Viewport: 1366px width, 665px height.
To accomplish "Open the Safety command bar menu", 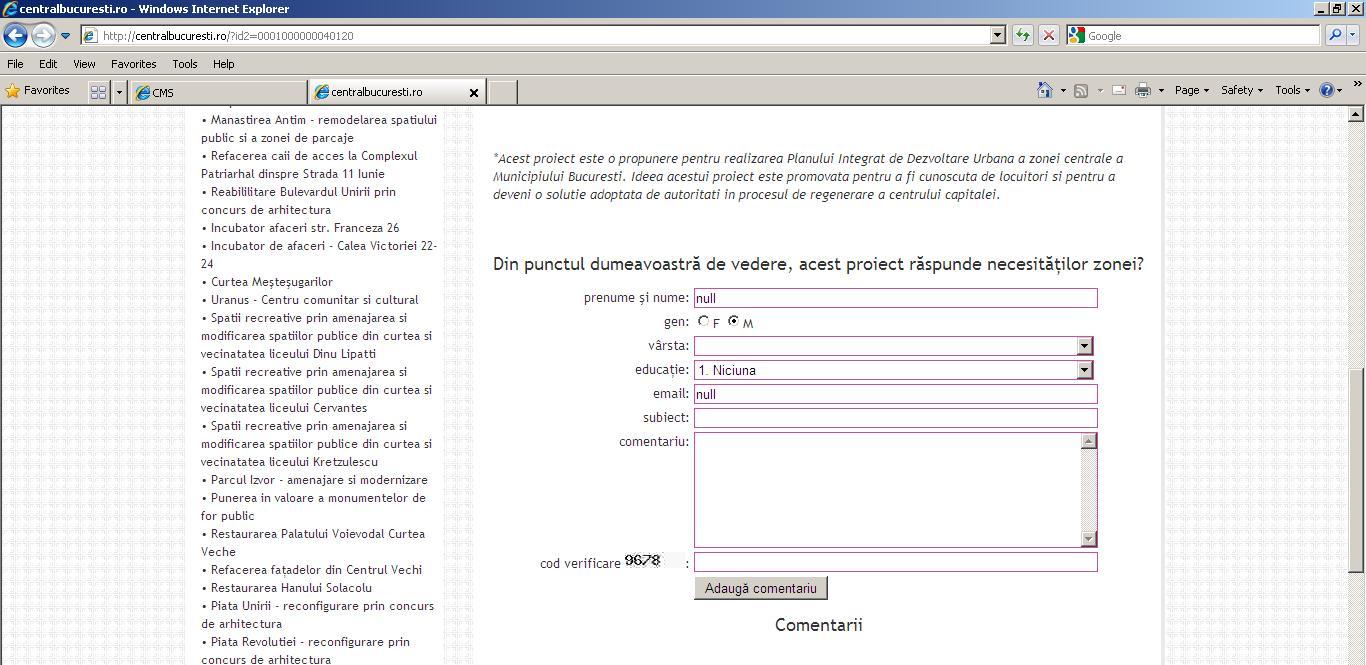I will coord(1242,90).
